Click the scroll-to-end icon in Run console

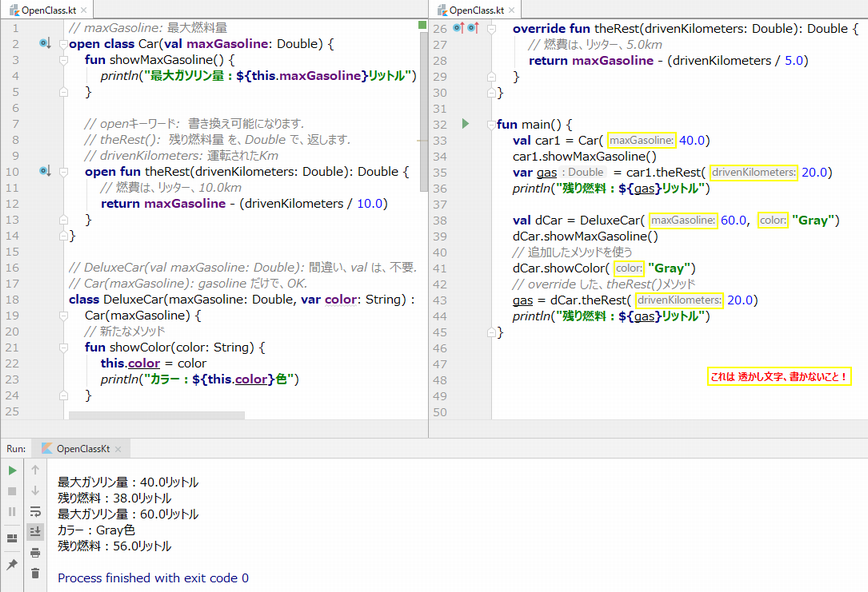[x=35, y=532]
